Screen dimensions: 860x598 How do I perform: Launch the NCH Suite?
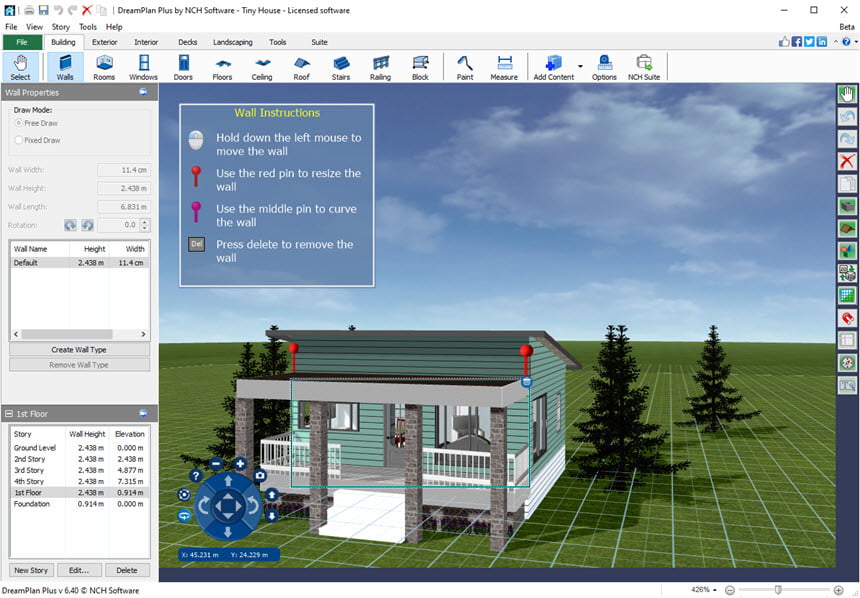(x=644, y=67)
